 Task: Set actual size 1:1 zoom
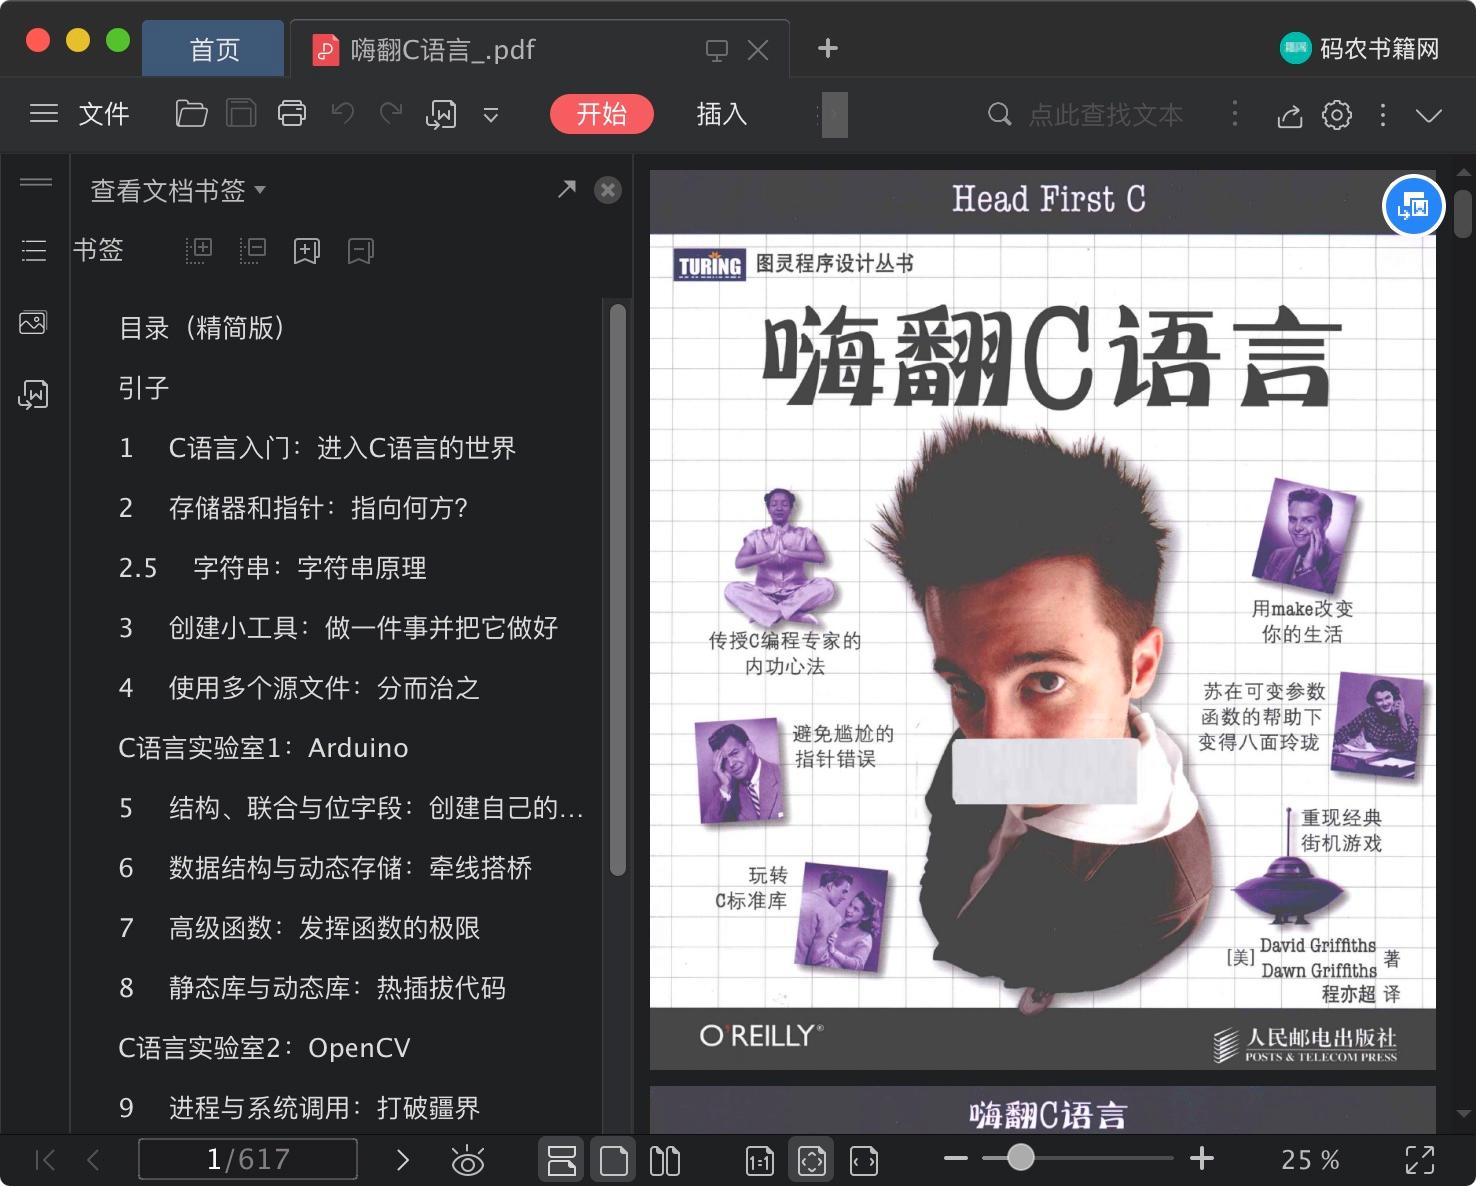(759, 1160)
